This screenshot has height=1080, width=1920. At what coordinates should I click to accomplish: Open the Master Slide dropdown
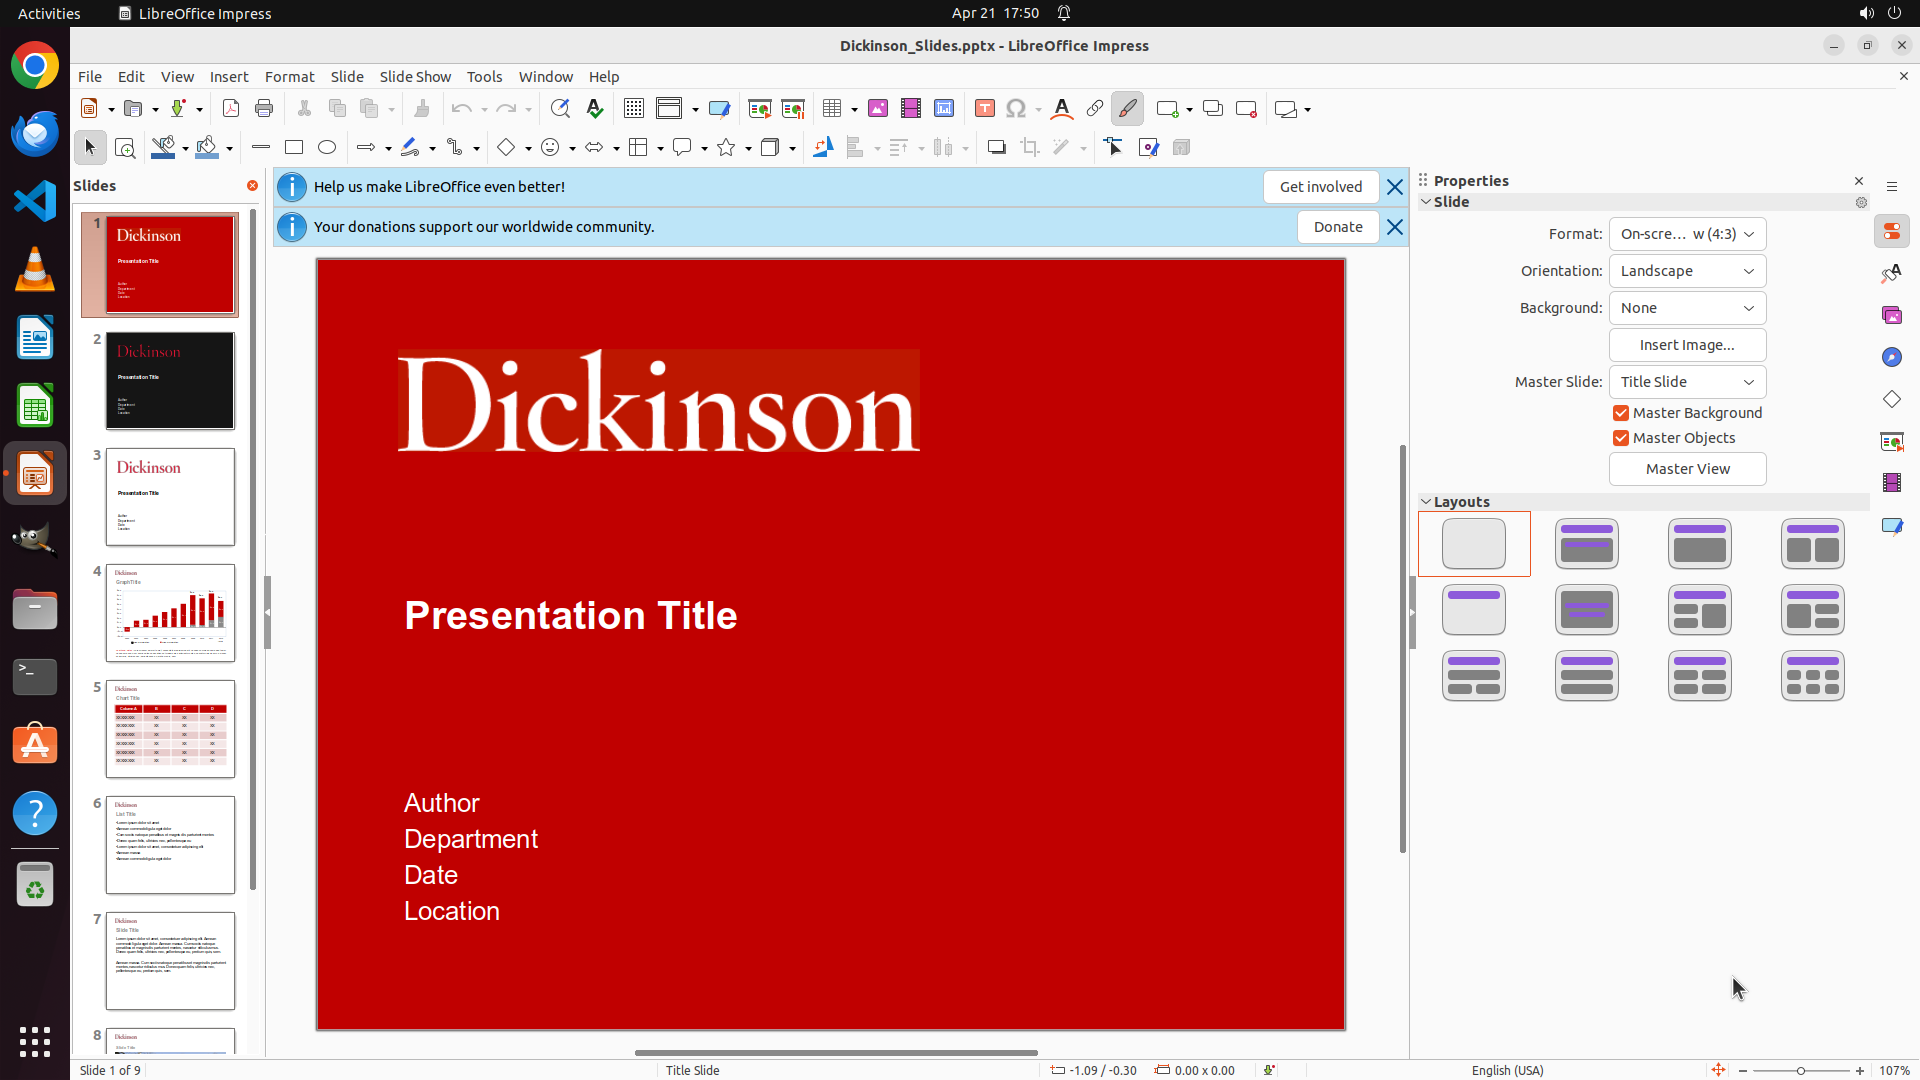pyautogui.click(x=1687, y=382)
